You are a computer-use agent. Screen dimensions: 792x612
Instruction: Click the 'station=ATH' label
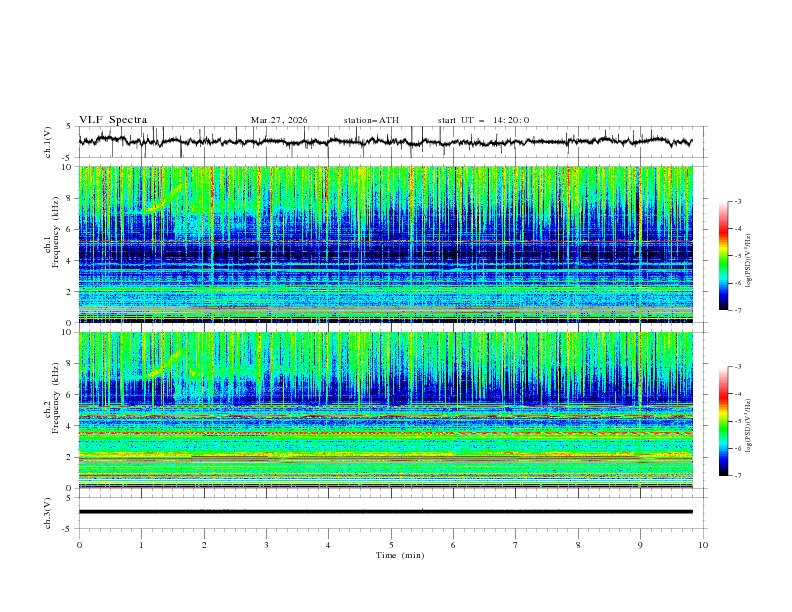tap(371, 120)
